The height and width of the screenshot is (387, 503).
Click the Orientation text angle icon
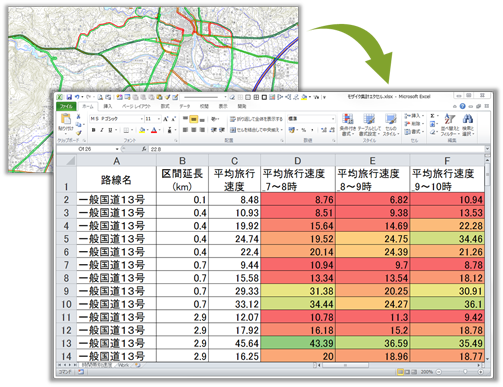pyautogui.click(x=214, y=119)
